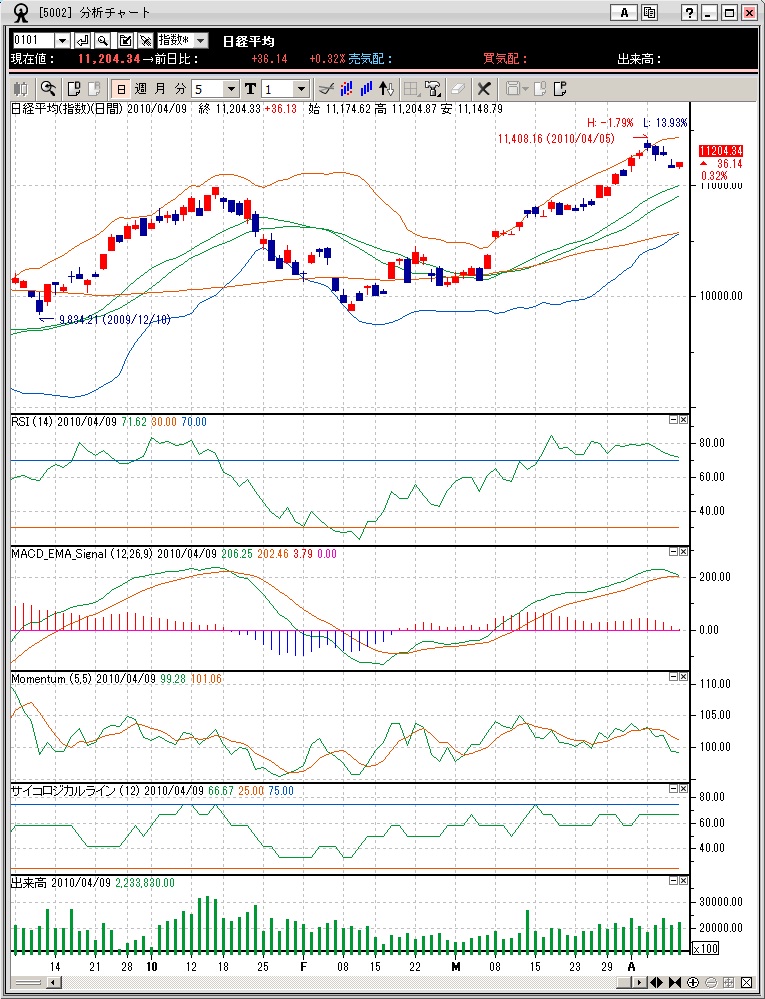The height and width of the screenshot is (999, 765).
Task: Click the up-down arrows icon in toolbar
Action: (x=387, y=89)
